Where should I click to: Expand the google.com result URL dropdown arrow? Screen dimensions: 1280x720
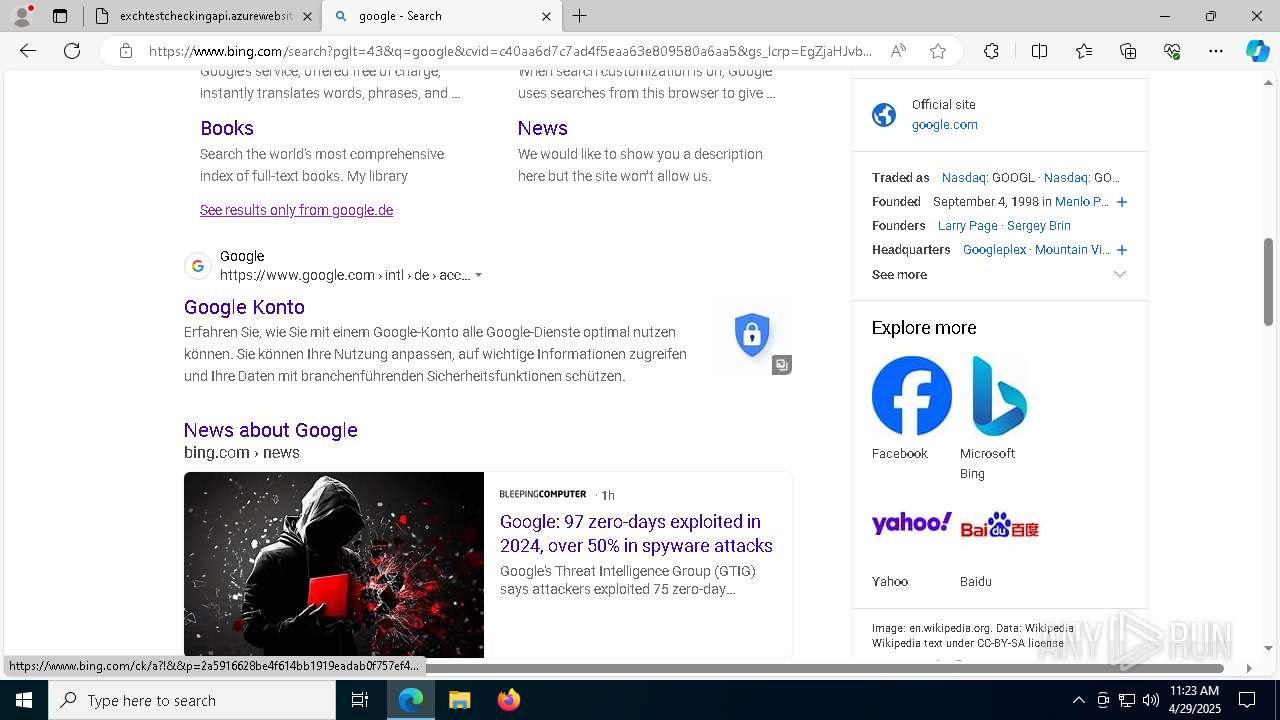(478, 275)
